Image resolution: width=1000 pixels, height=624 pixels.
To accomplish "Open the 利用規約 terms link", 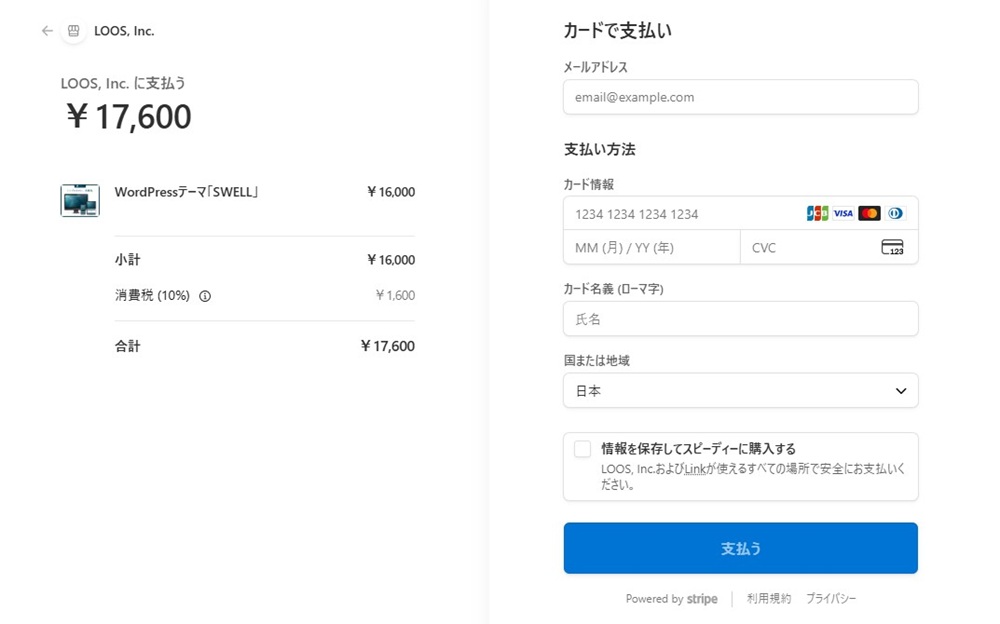I will pyautogui.click(x=769, y=599).
